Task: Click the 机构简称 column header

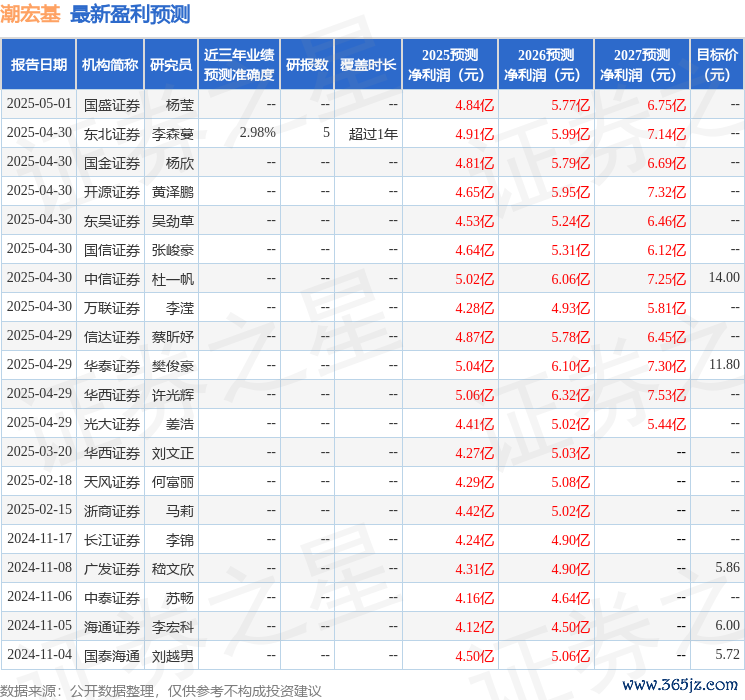Action: click(x=110, y=65)
